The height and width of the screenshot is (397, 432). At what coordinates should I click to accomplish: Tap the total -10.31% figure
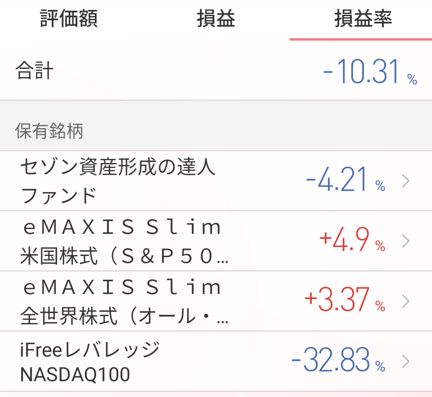[x=370, y=71]
